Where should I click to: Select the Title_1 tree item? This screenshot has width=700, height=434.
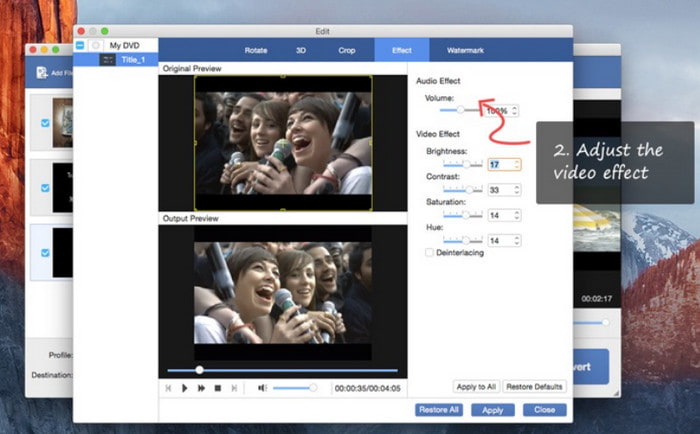click(115, 59)
